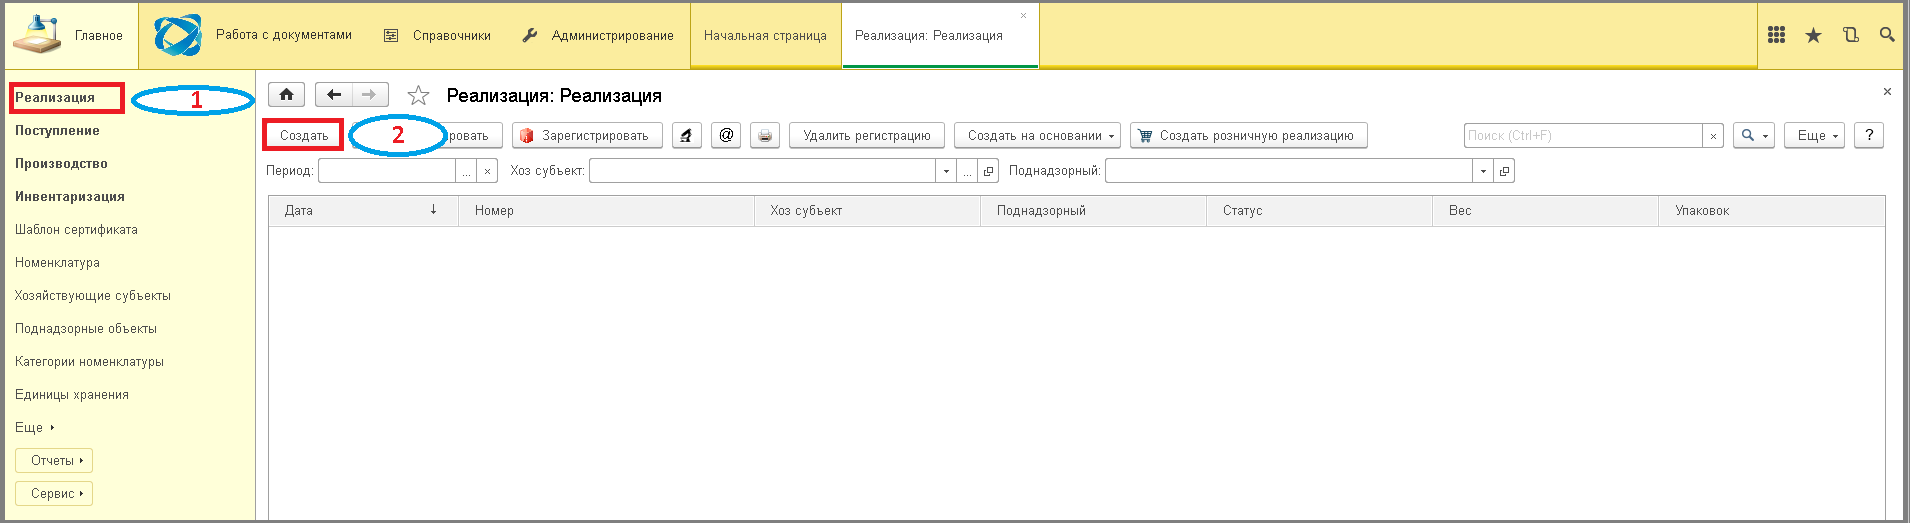This screenshot has height=523, width=1910.
Task: Open Поднадзорные объекты in sidebar
Action: coord(86,329)
